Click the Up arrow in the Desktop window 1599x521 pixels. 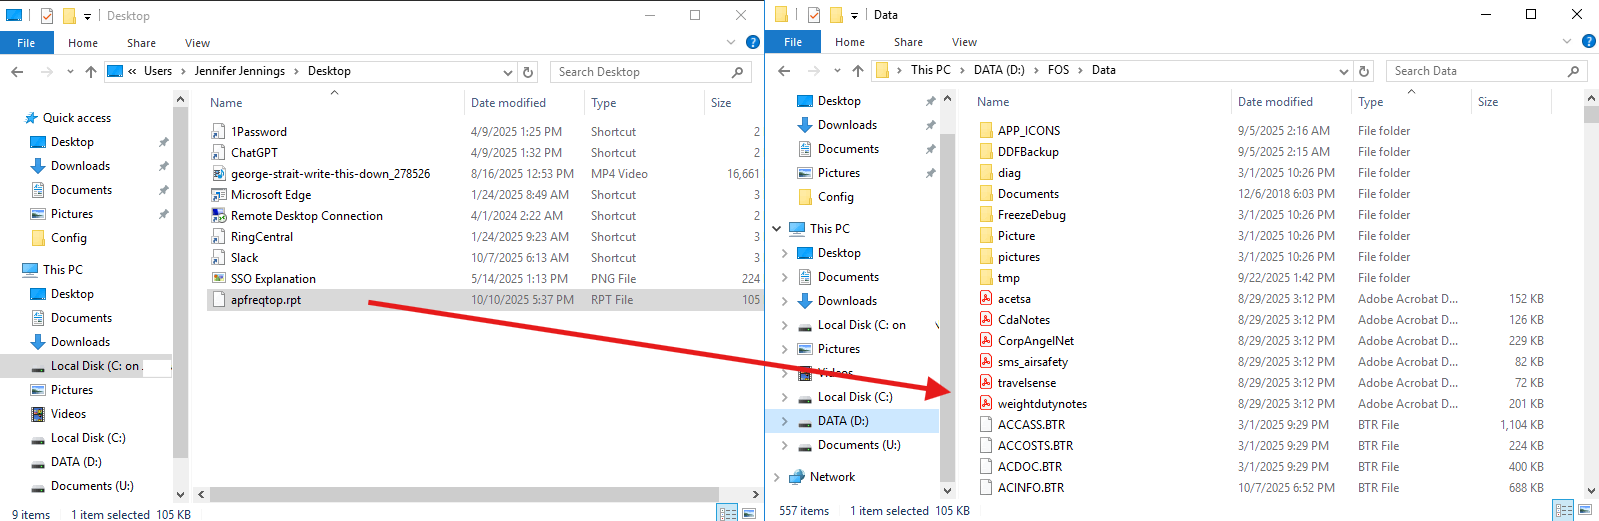click(91, 72)
